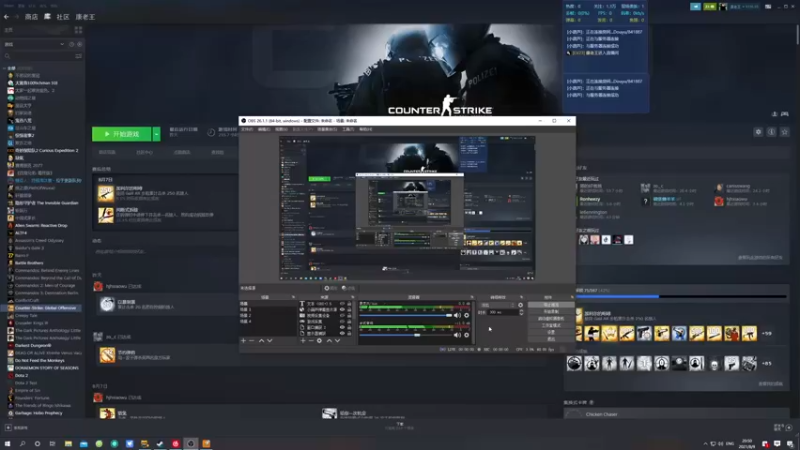Toggle visibility eye of fourth OBS source

[x=342, y=321]
